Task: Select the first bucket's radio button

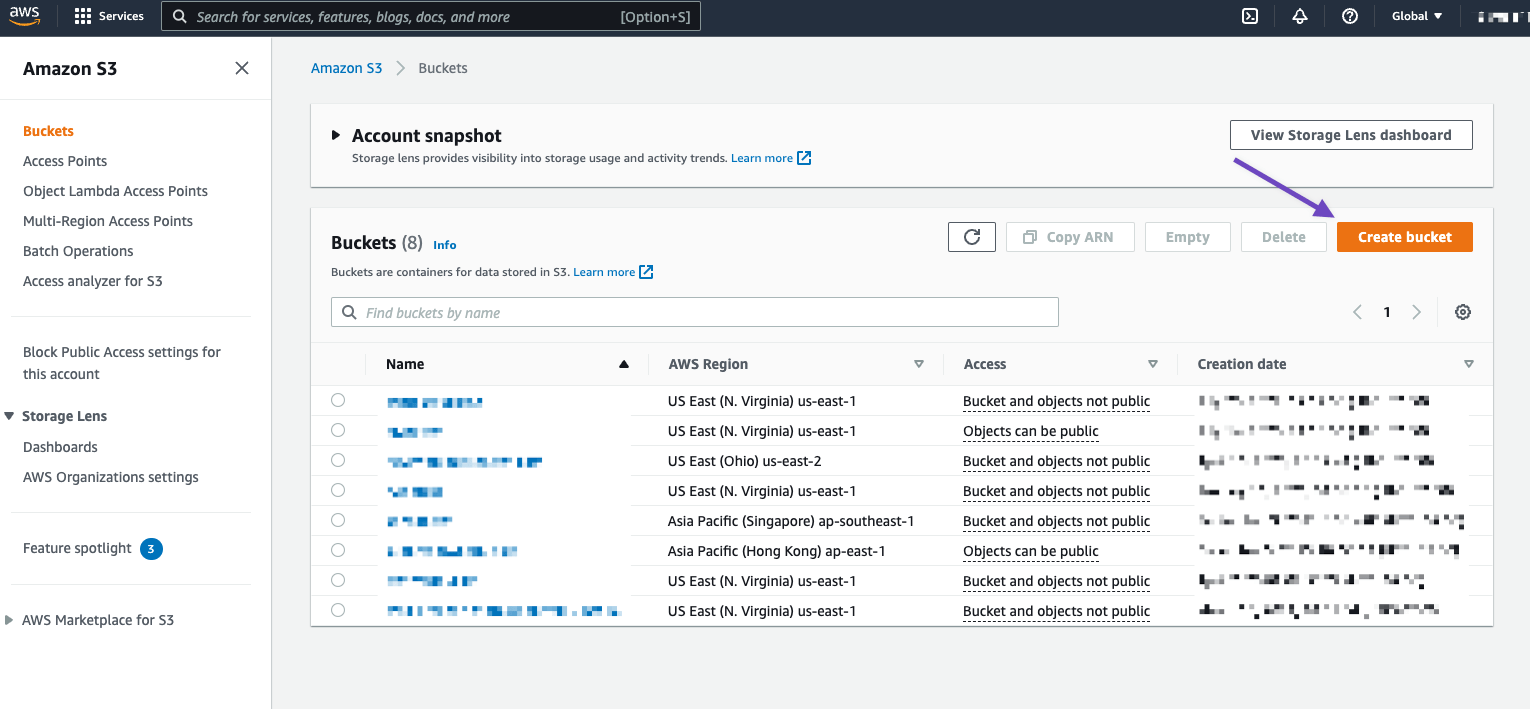Action: coord(340,399)
